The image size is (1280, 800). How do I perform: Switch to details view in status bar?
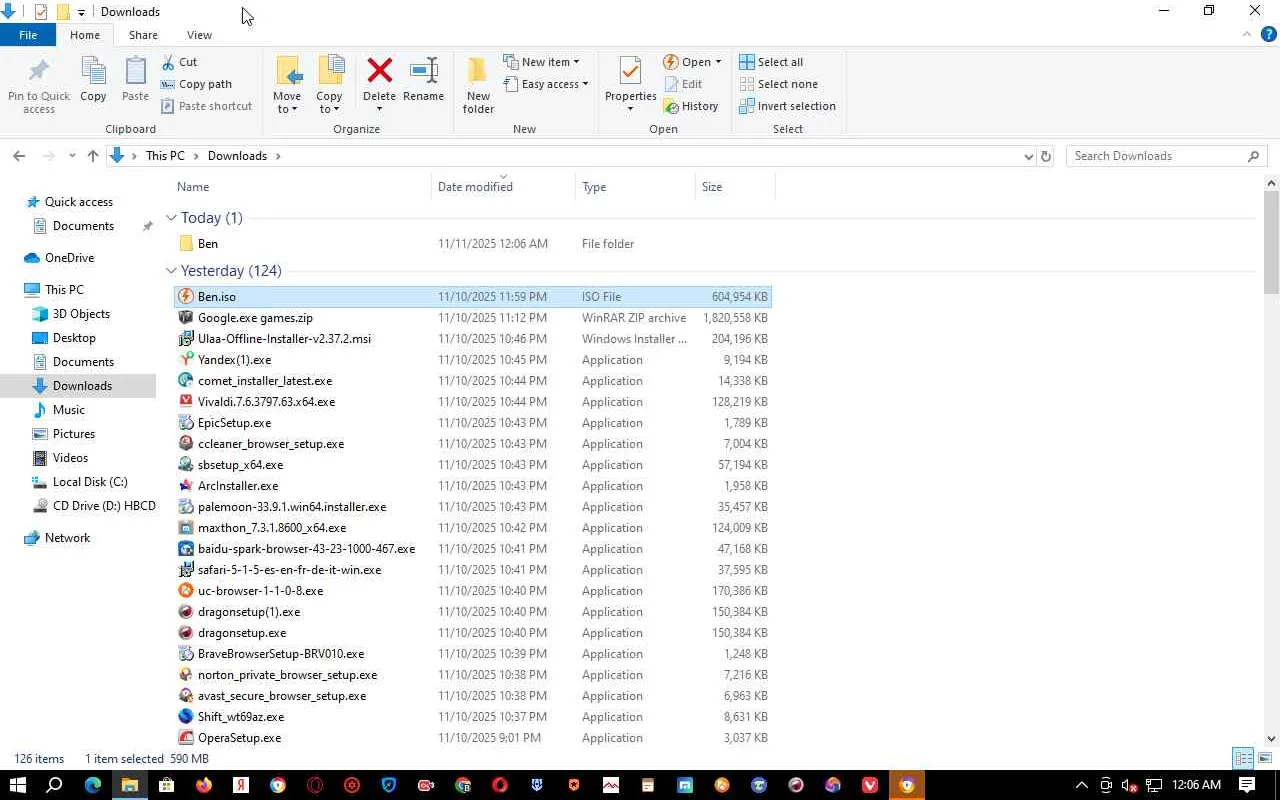(1243, 758)
